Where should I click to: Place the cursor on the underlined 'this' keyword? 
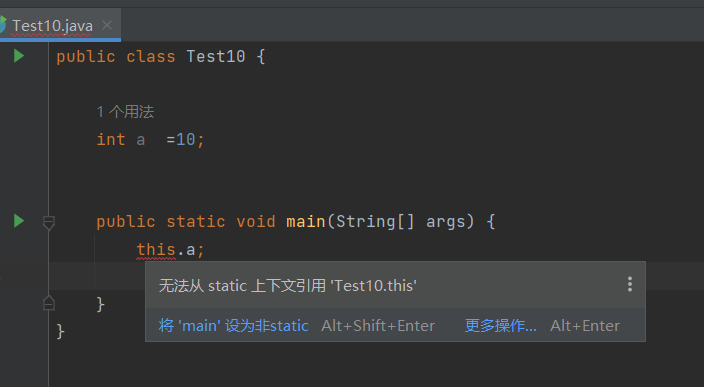(x=156, y=250)
